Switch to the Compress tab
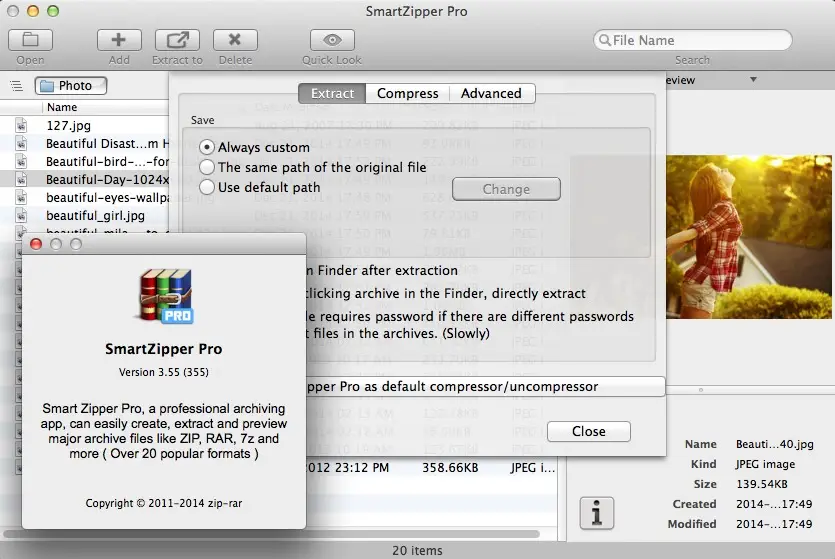 coord(407,94)
